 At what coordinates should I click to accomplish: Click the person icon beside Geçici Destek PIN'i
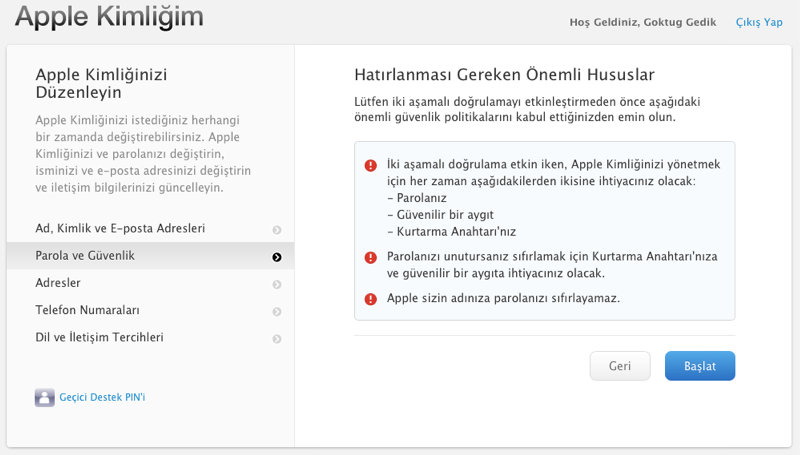[44, 398]
